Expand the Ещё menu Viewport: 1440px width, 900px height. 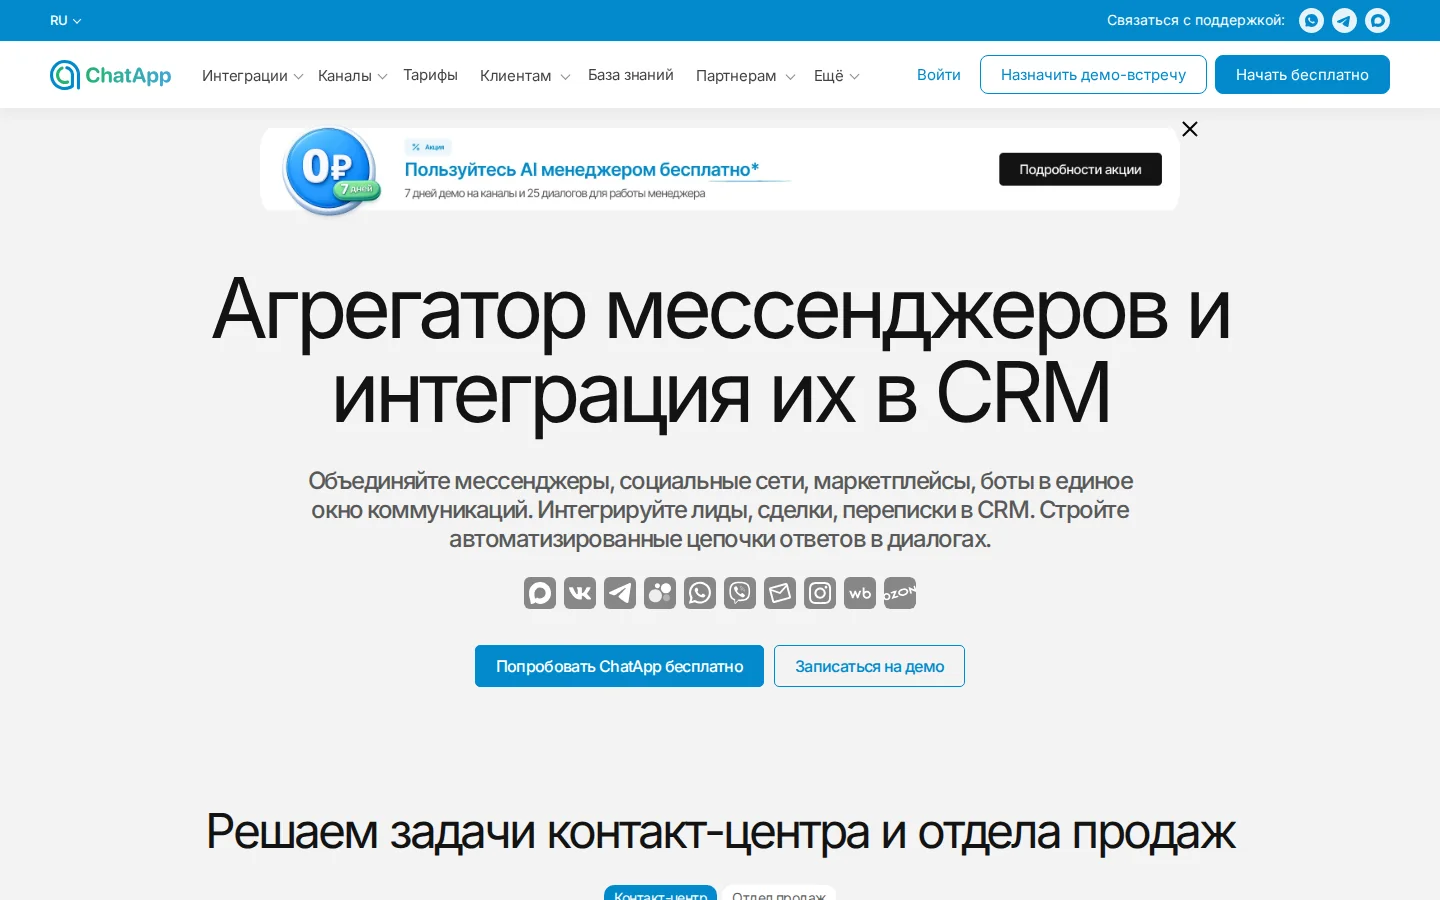click(x=836, y=76)
